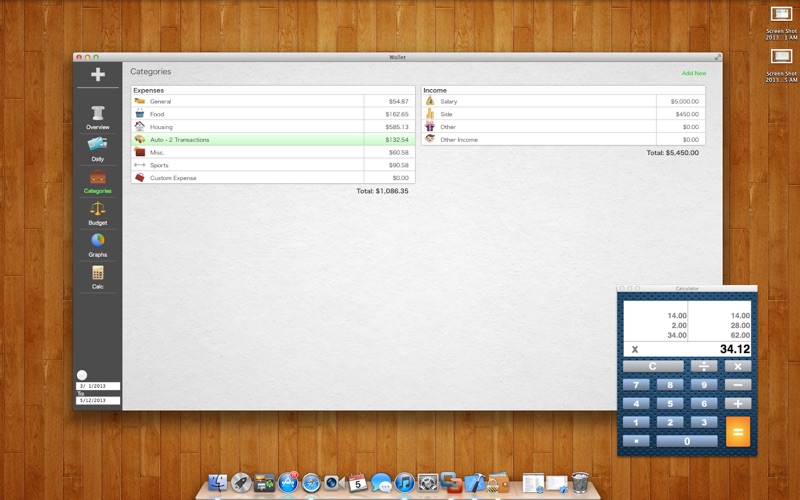The height and width of the screenshot is (500, 800).
Task: Click the Add New link
Action: 694,73
